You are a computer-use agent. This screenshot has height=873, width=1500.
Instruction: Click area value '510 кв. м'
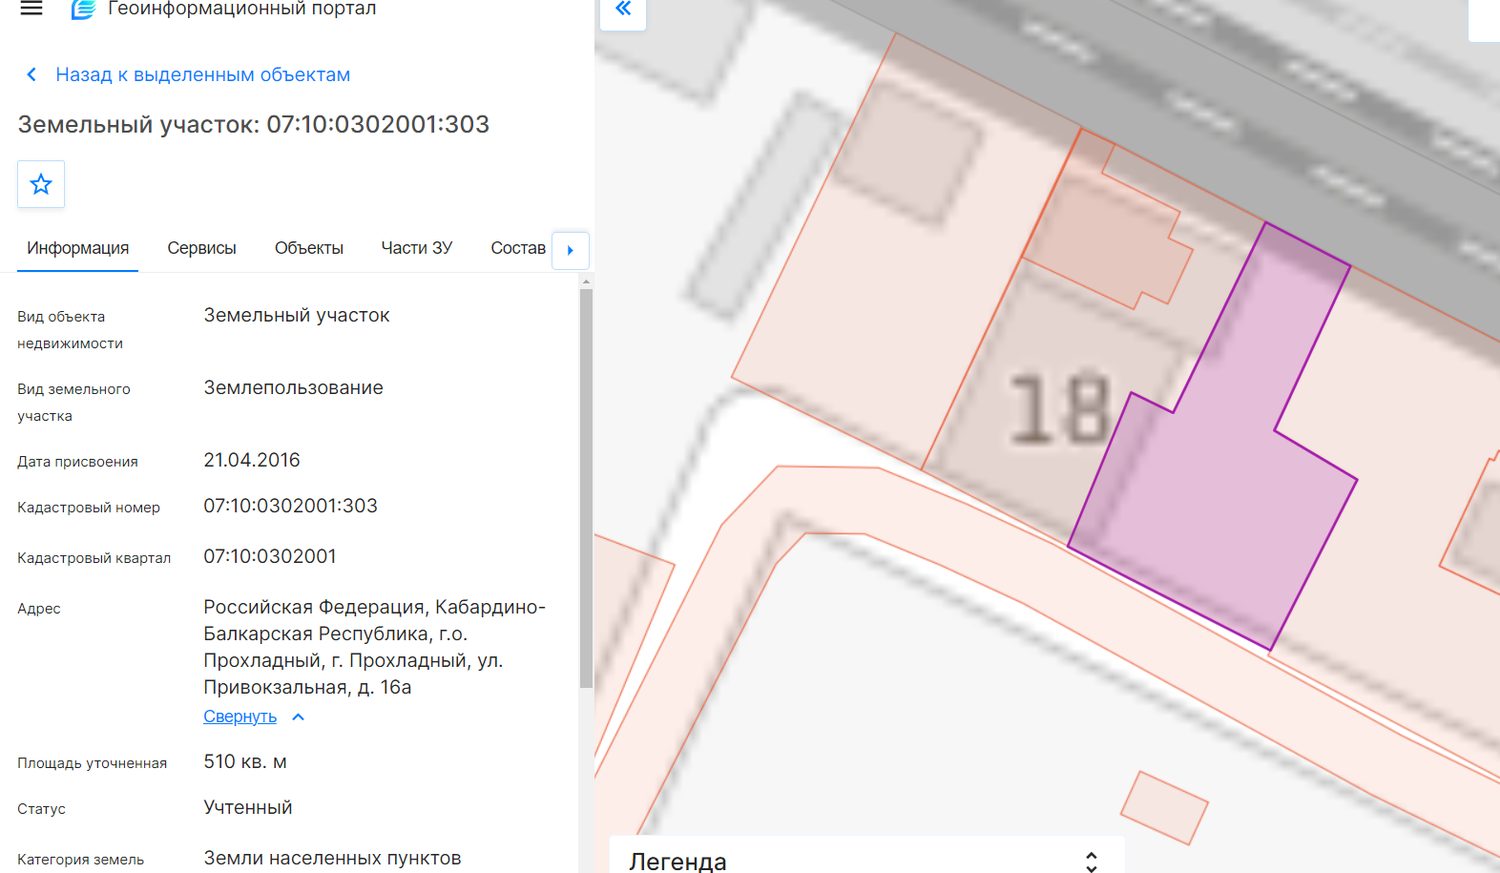pyautogui.click(x=245, y=762)
